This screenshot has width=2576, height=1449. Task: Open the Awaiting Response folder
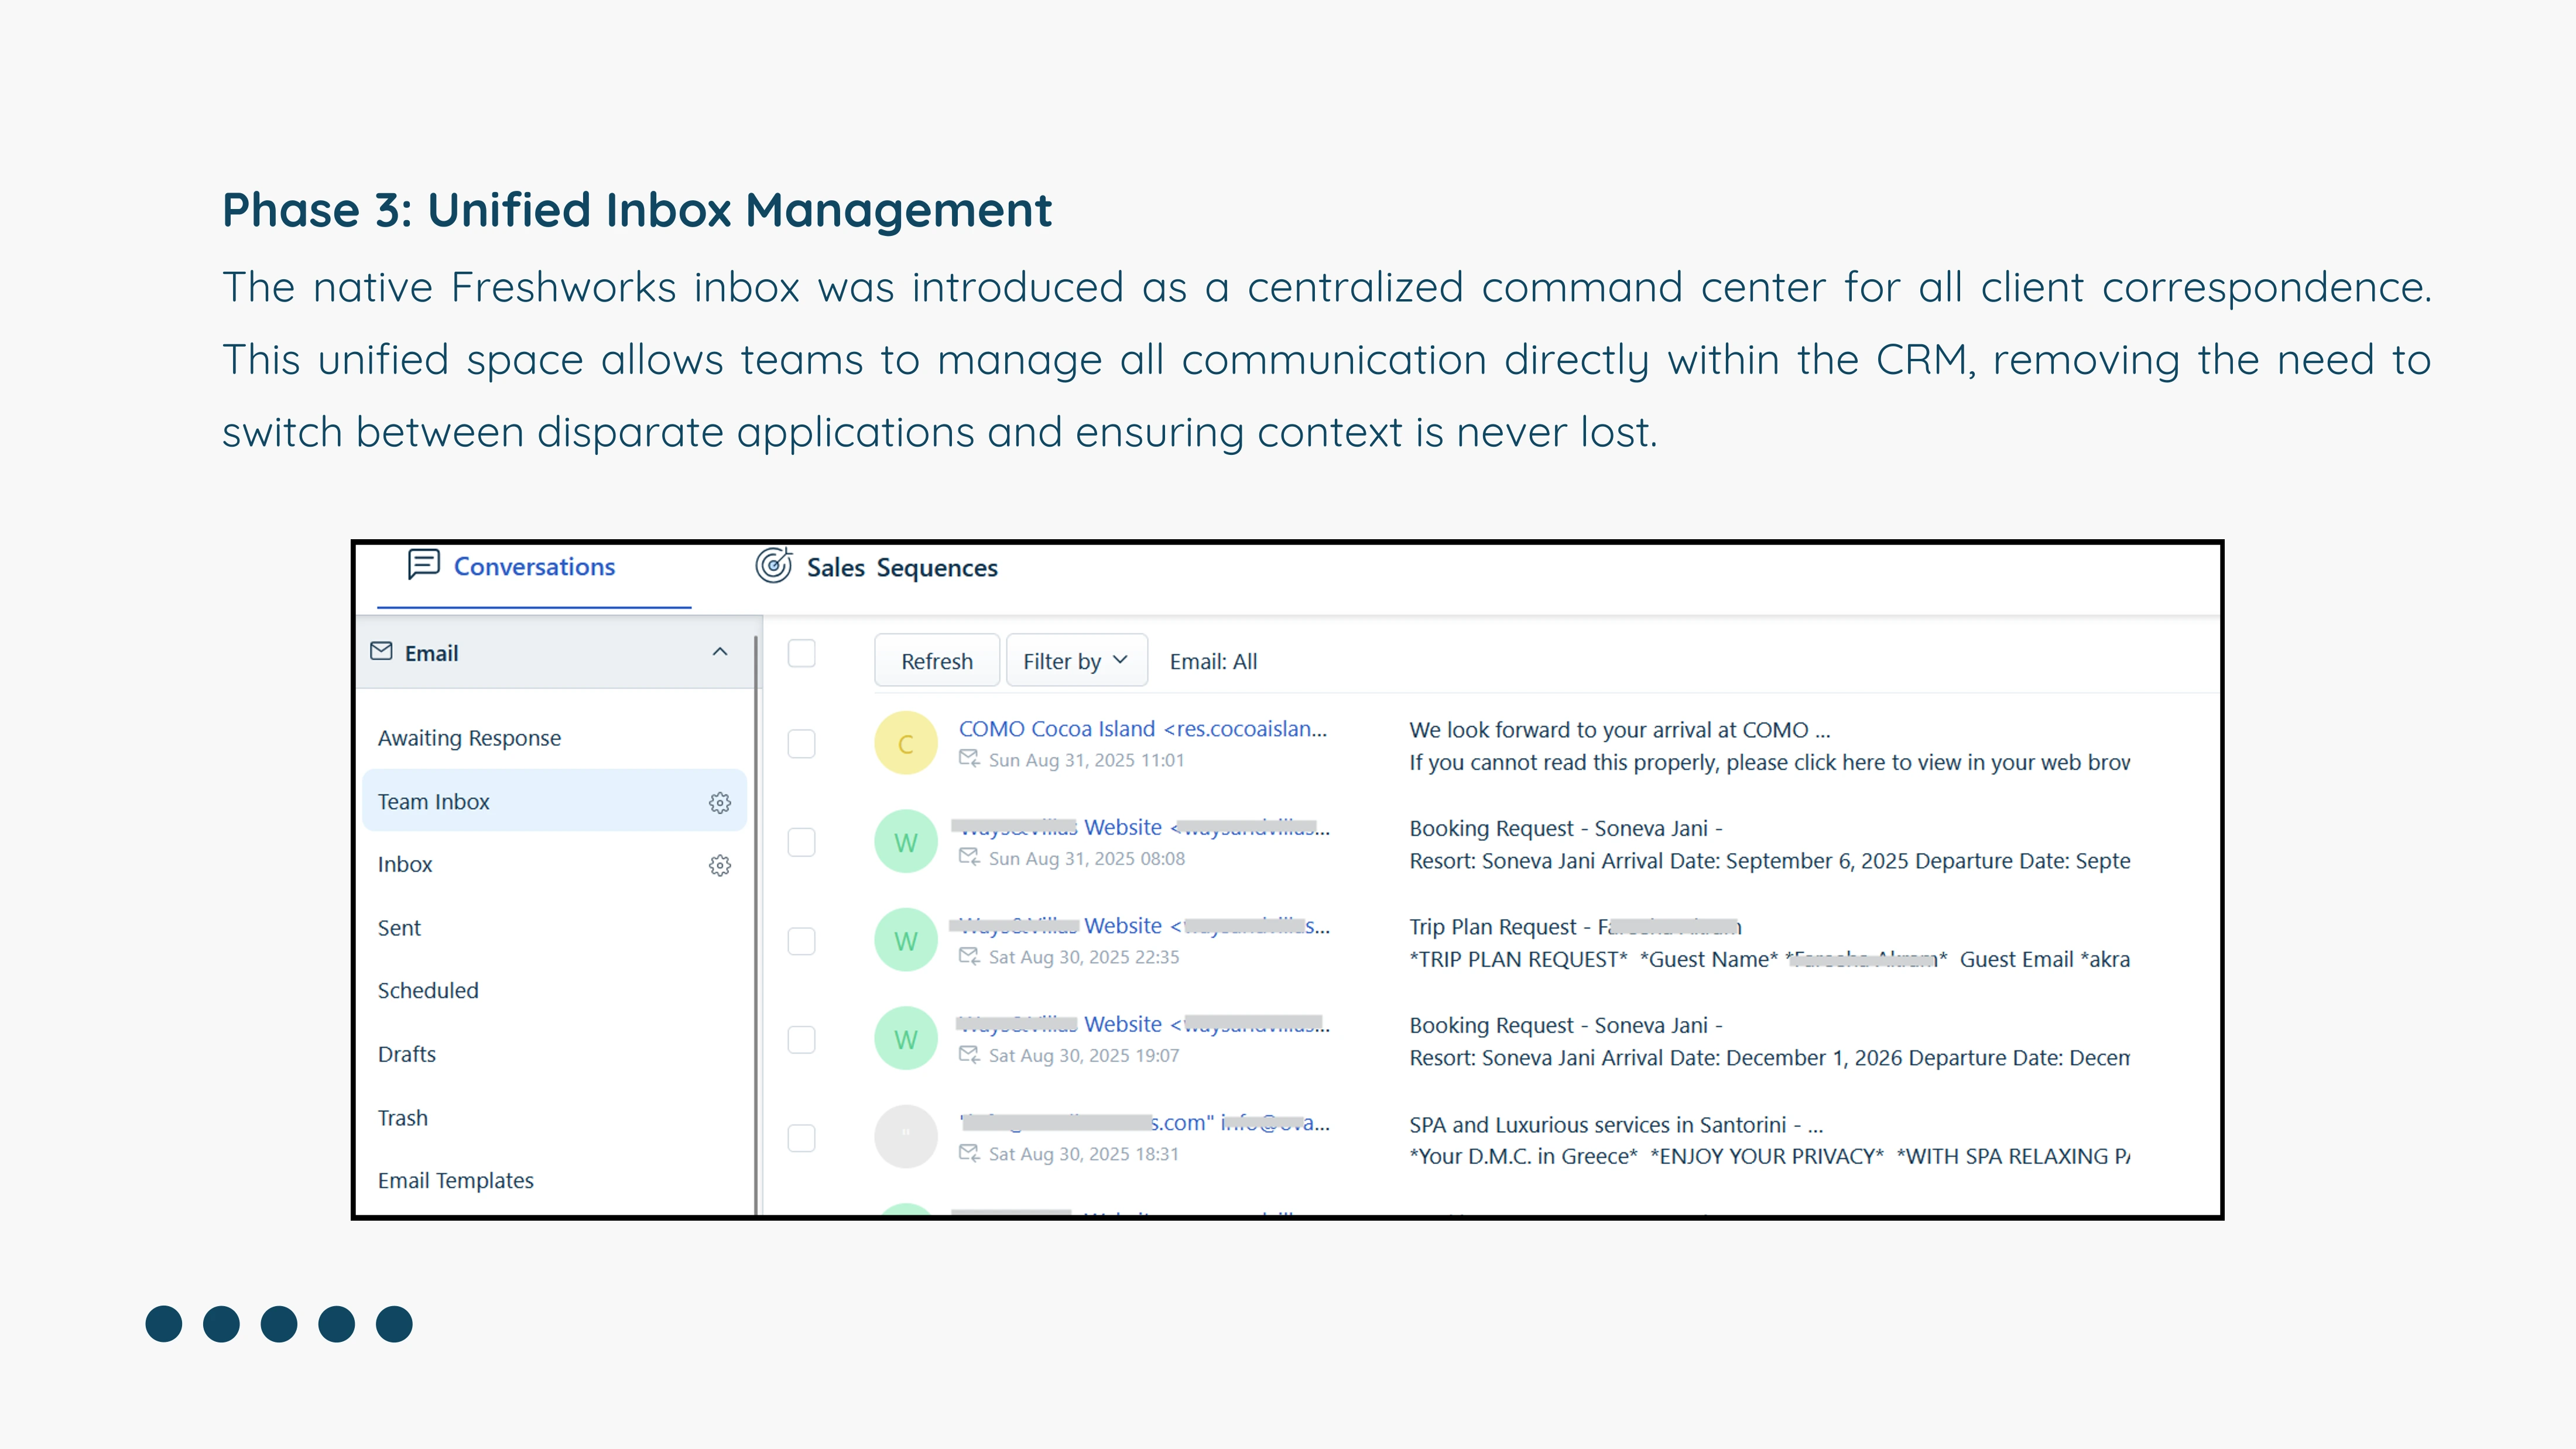pyautogui.click(x=469, y=738)
